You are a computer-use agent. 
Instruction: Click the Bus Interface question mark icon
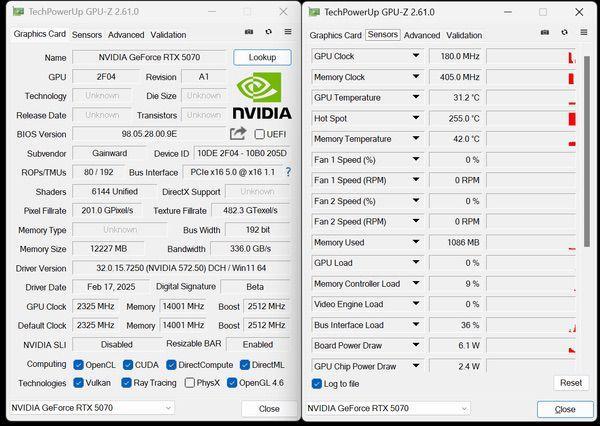(x=288, y=172)
